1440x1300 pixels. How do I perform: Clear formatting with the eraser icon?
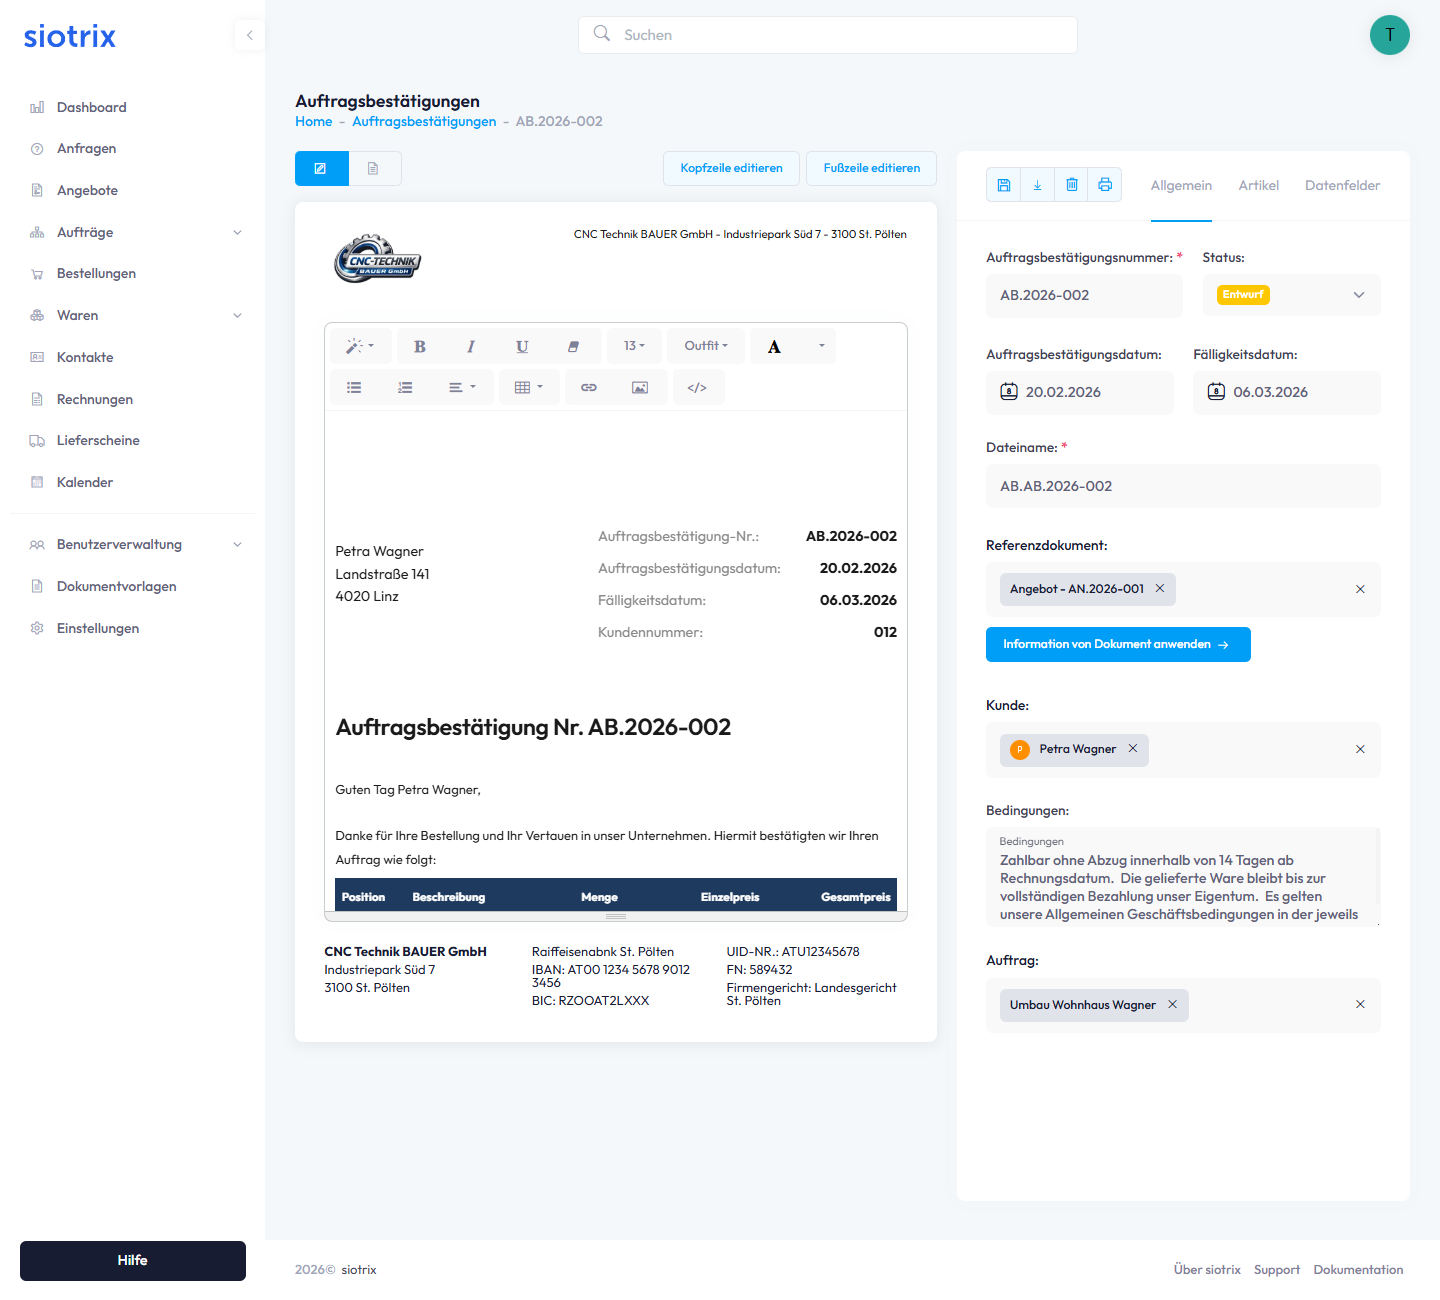tap(573, 346)
